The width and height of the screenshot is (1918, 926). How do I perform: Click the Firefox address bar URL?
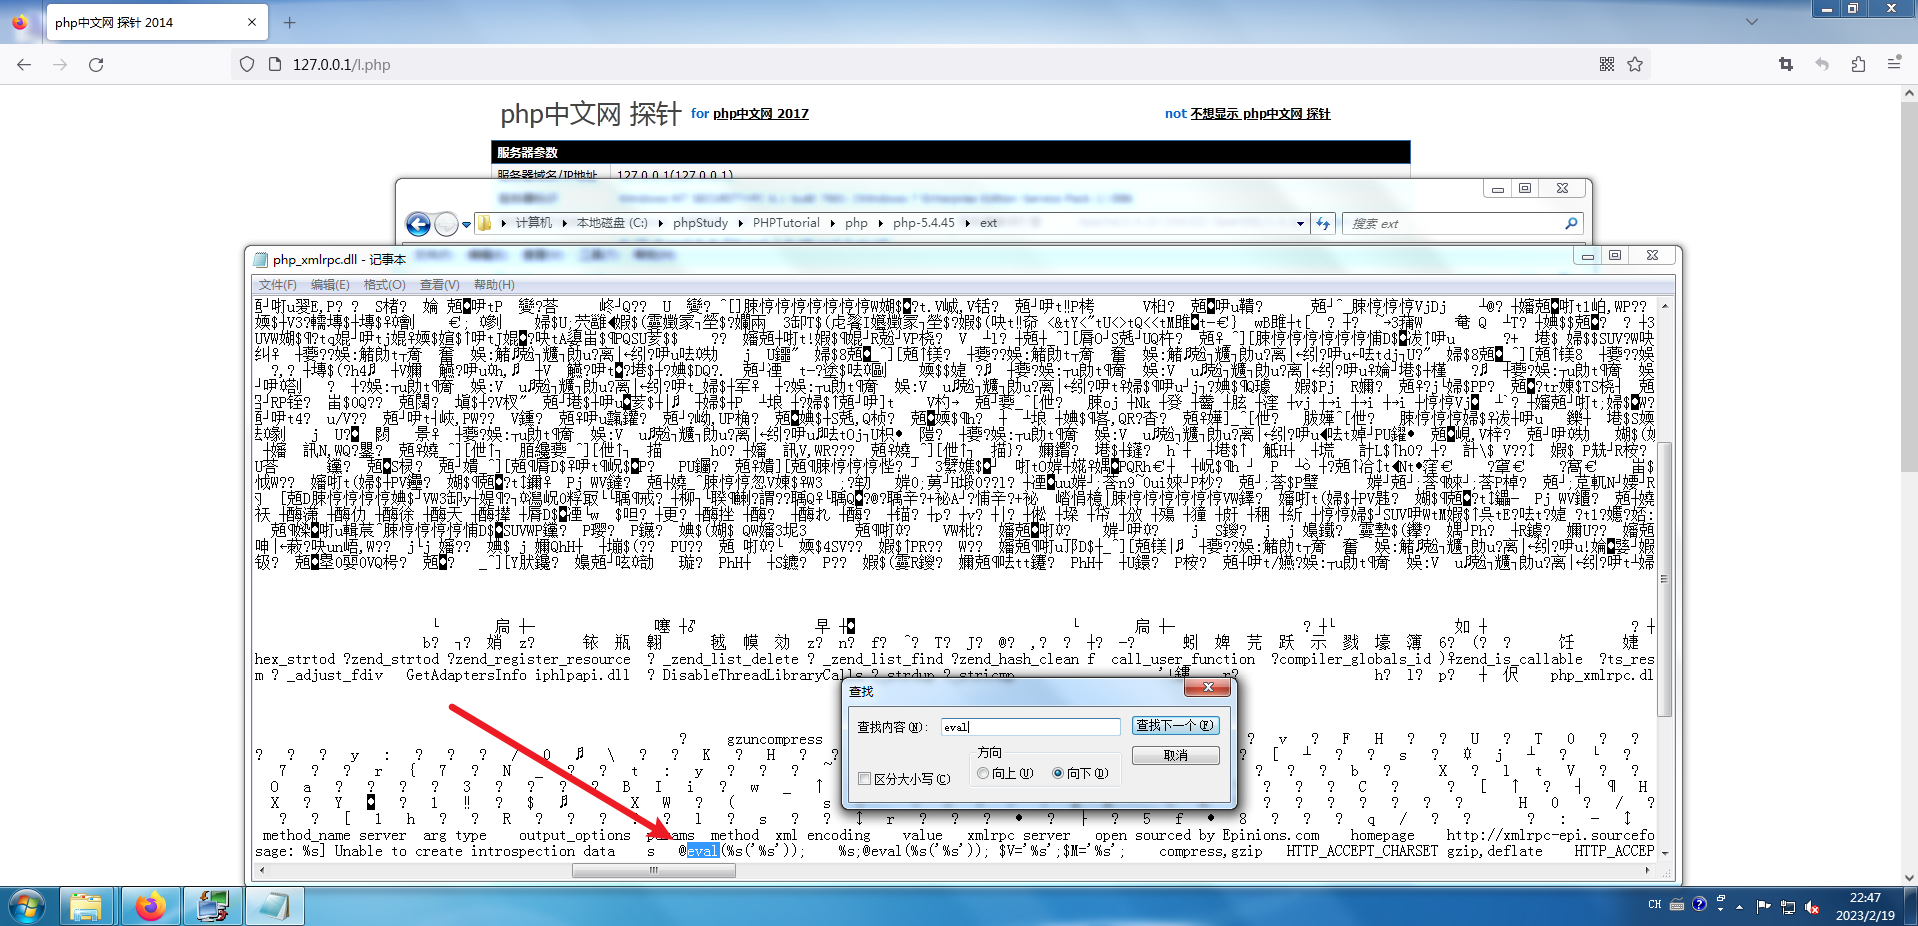coord(341,64)
